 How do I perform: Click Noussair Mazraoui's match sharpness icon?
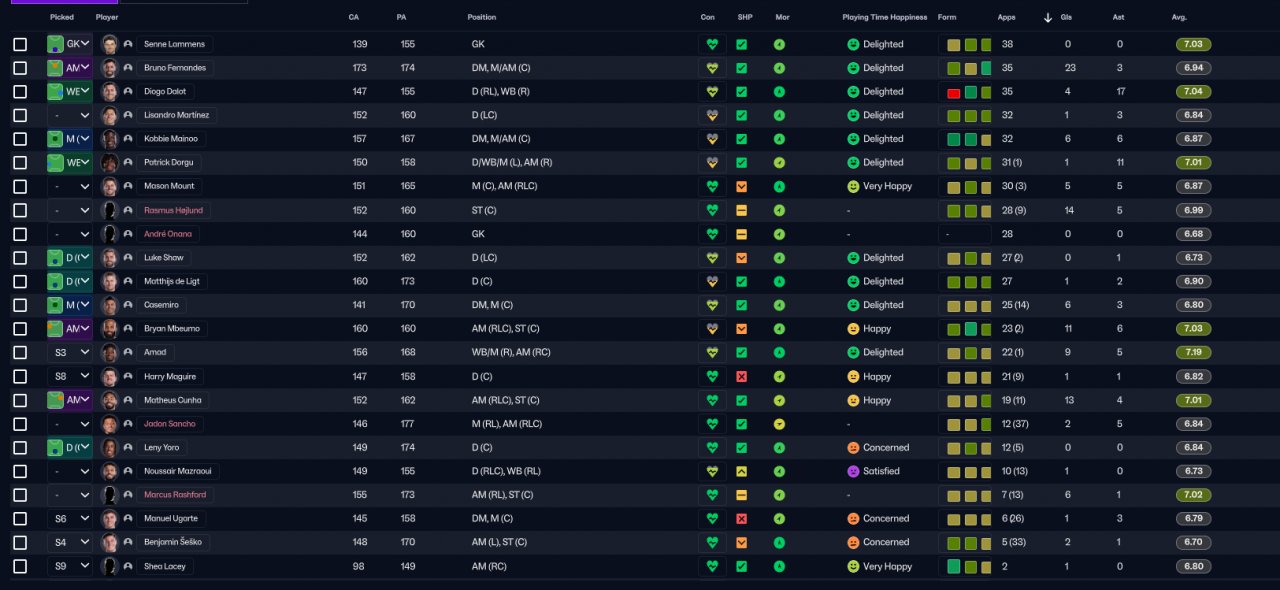coord(741,471)
